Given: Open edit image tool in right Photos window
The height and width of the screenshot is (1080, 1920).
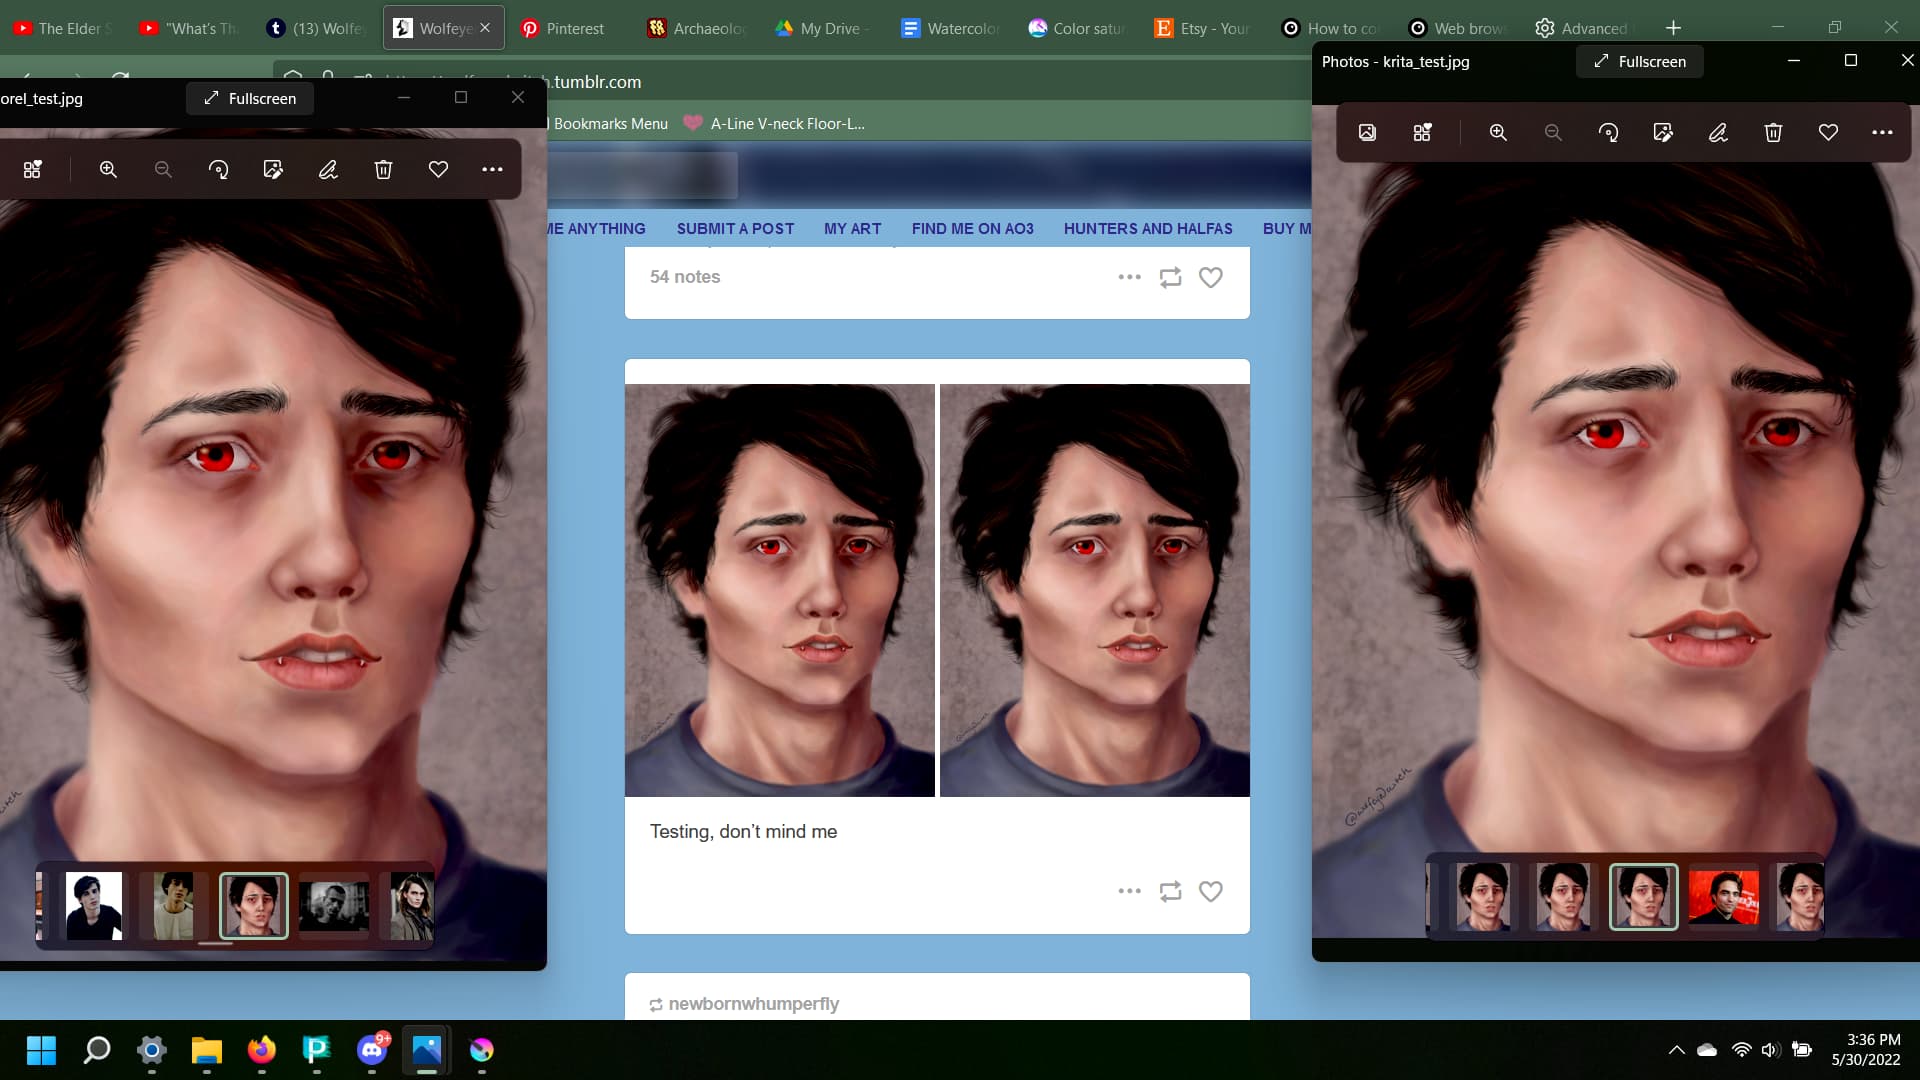Looking at the screenshot, I should [x=1663, y=133].
